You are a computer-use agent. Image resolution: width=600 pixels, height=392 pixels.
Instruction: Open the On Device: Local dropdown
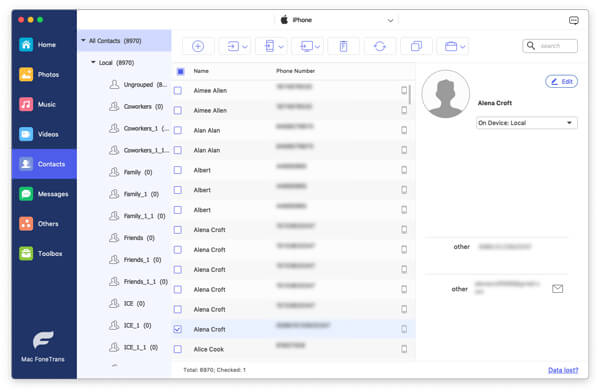click(x=527, y=123)
